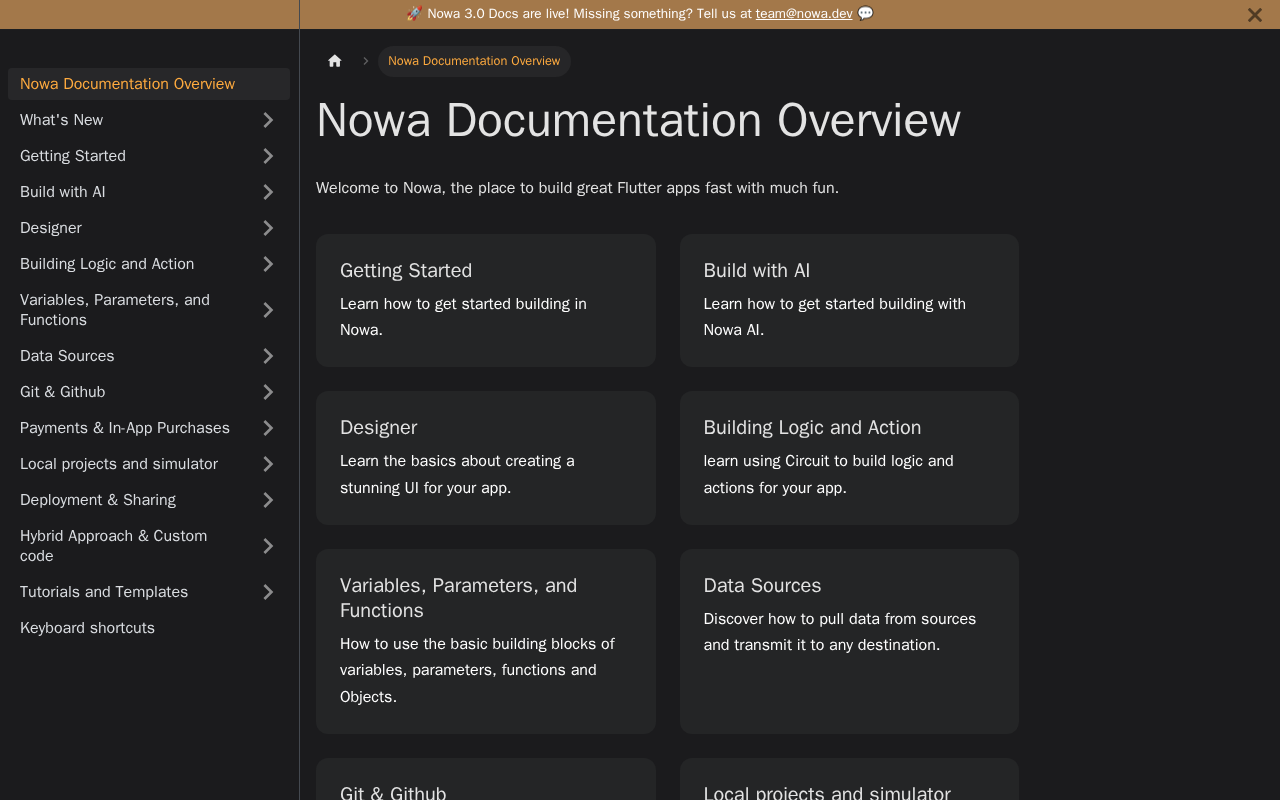Expand Payments & In-App Purchases chevron
Image resolution: width=1280 pixels, height=800 pixels.
tap(268, 428)
